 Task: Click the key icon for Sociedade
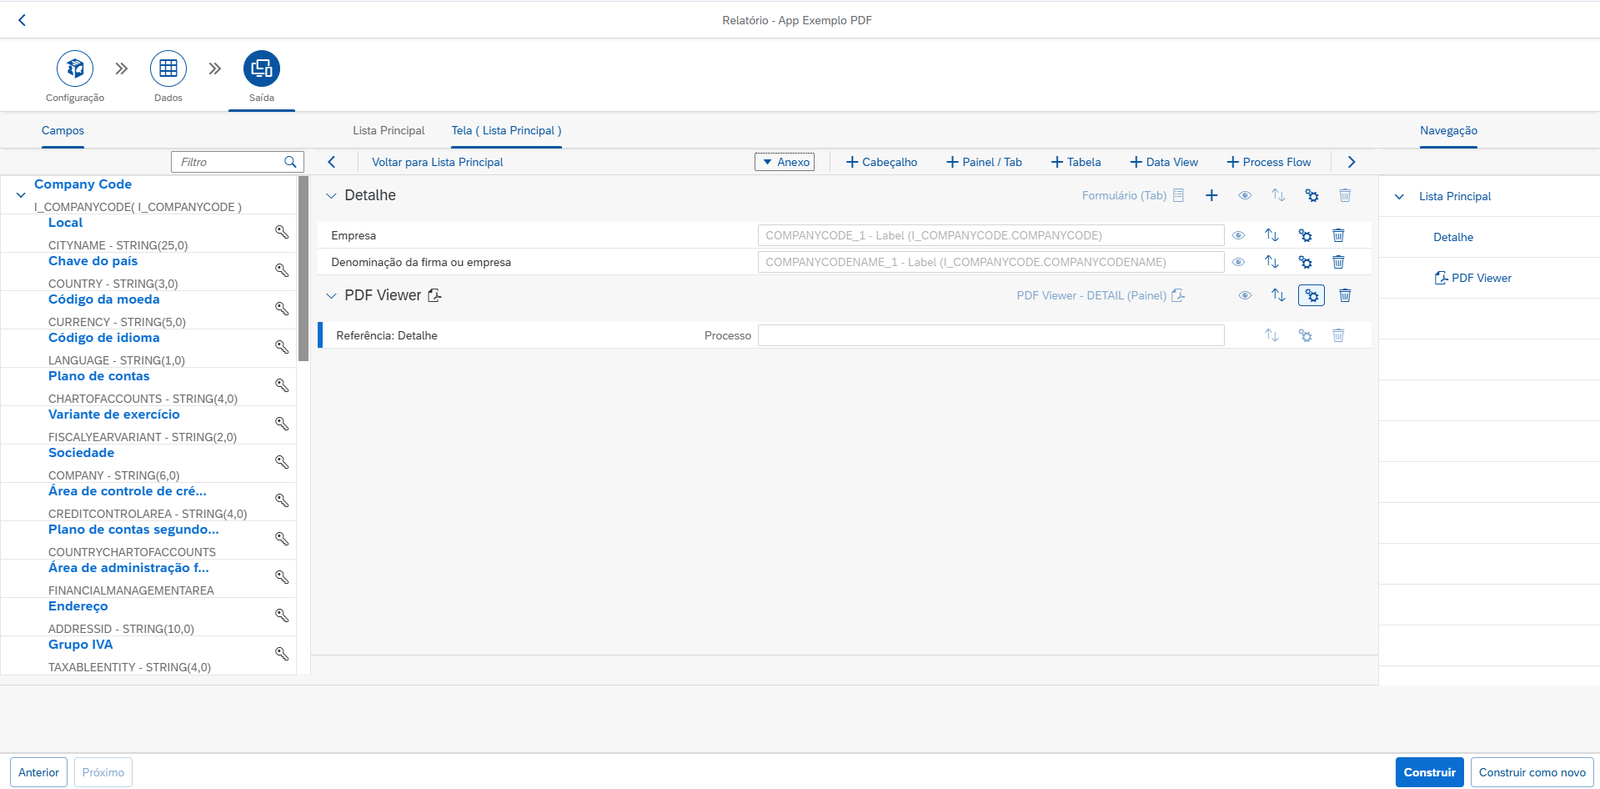[x=282, y=462]
